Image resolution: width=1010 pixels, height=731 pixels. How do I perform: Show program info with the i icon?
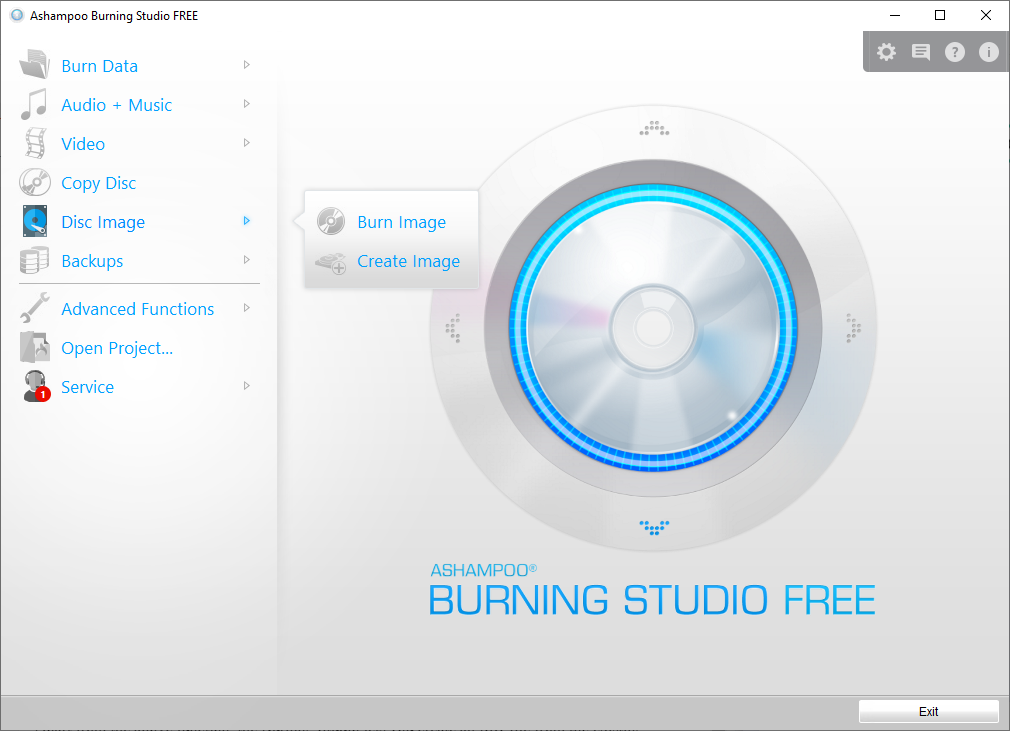[989, 52]
